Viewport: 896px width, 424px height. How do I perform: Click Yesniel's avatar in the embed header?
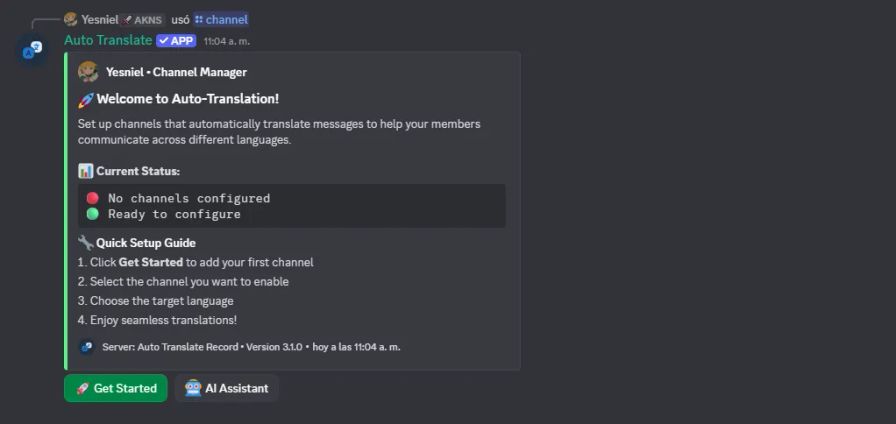pyautogui.click(x=88, y=72)
